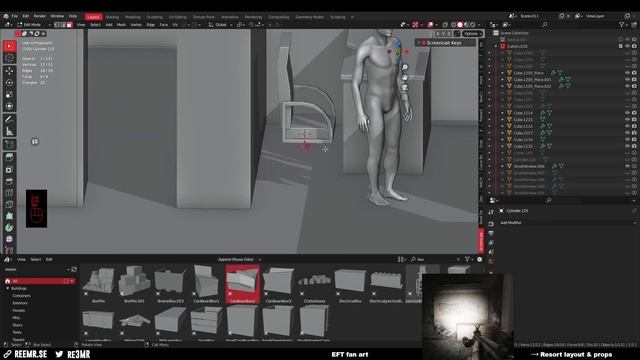Screen dimensions: 640x360
Task: Disable rendering for Cube.1215 camera icon
Action: pos(634,120)
